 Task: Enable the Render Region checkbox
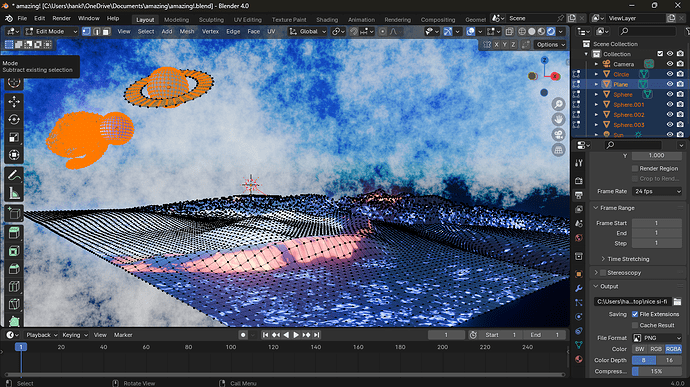(635, 168)
